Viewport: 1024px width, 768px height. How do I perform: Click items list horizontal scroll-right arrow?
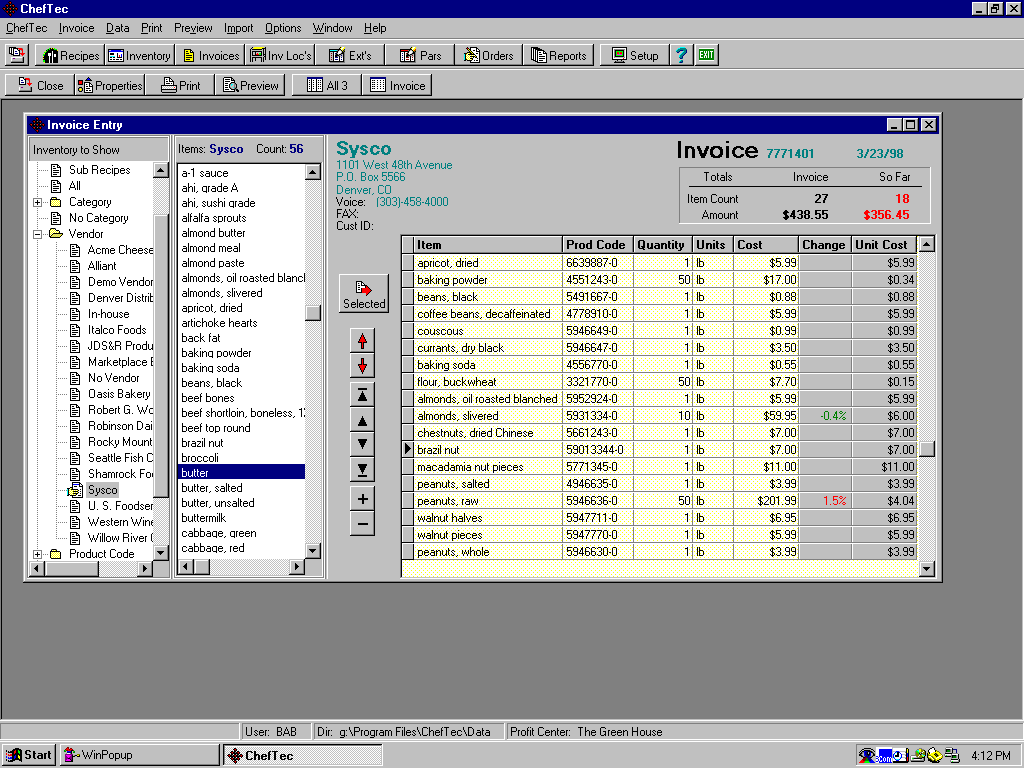(297, 566)
